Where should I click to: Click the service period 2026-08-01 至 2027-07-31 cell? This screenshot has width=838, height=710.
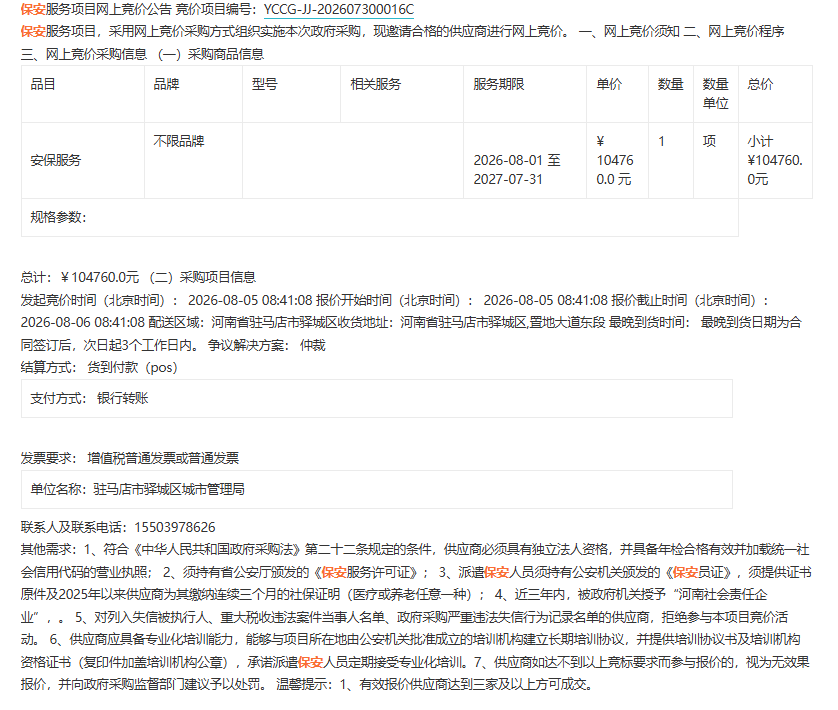coord(525,160)
